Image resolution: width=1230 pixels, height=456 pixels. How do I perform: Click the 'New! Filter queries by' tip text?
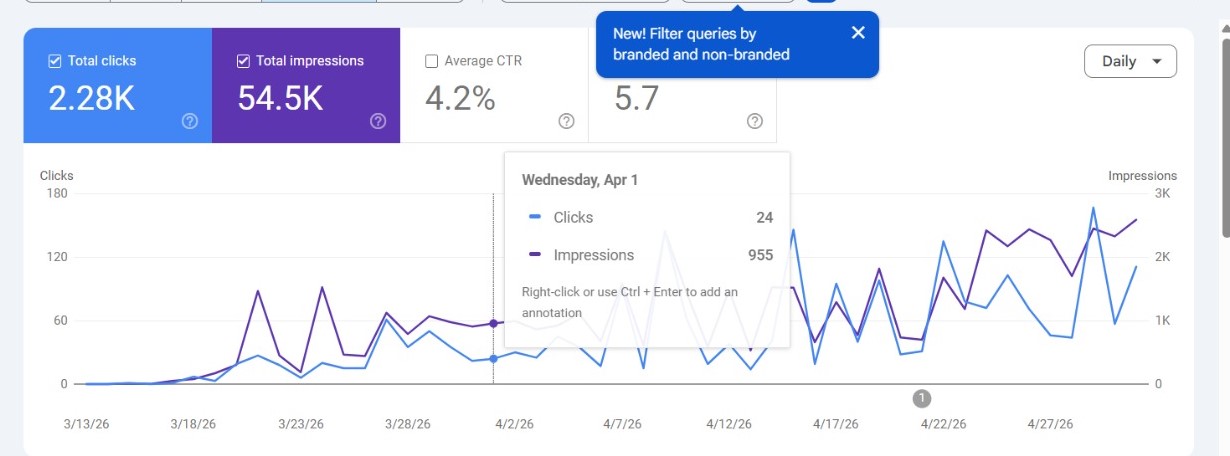(x=685, y=33)
